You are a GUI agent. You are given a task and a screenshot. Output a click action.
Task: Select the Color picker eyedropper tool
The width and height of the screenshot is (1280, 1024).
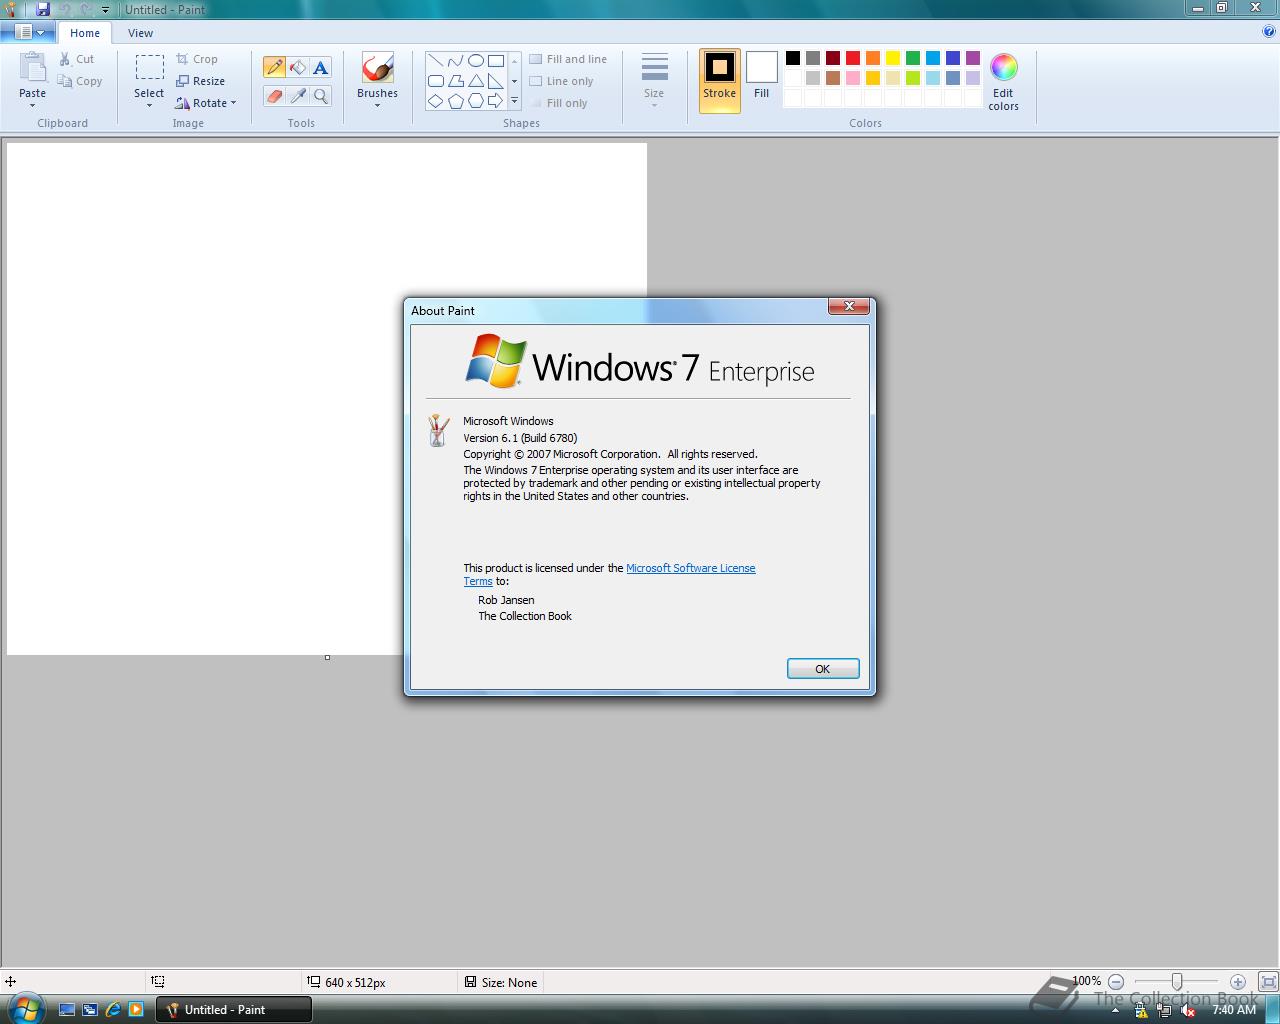coord(297,96)
